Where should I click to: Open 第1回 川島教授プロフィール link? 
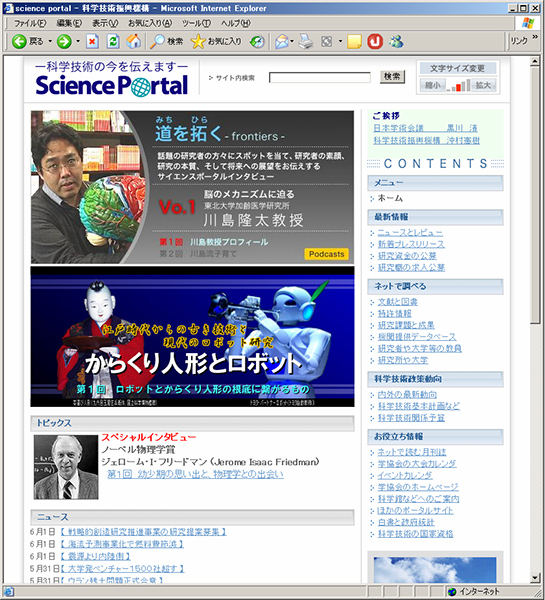[x=214, y=242]
